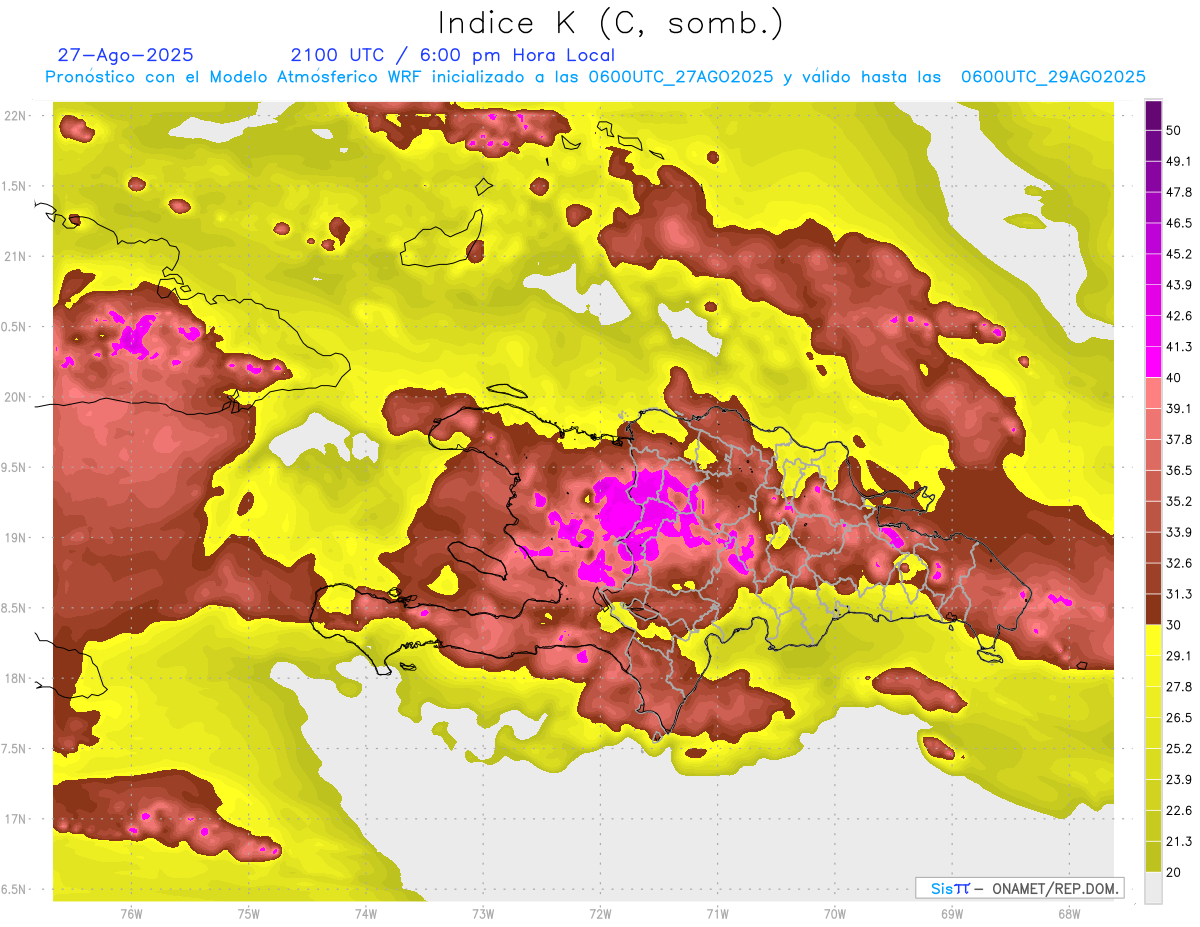This screenshot has width=1200, height=927.
Task: Click the colorbar label "30"
Action: (1175, 625)
